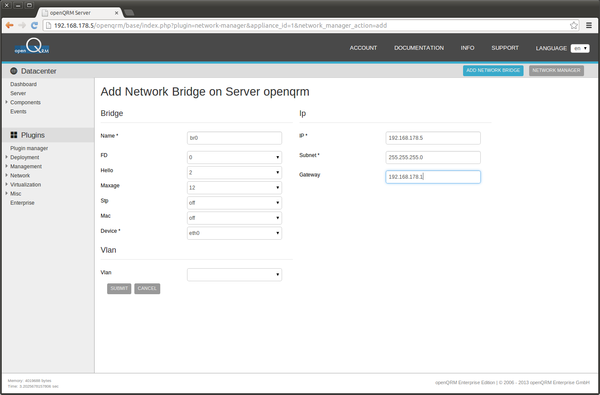Open a new browser tab

click(x=129, y=13)
